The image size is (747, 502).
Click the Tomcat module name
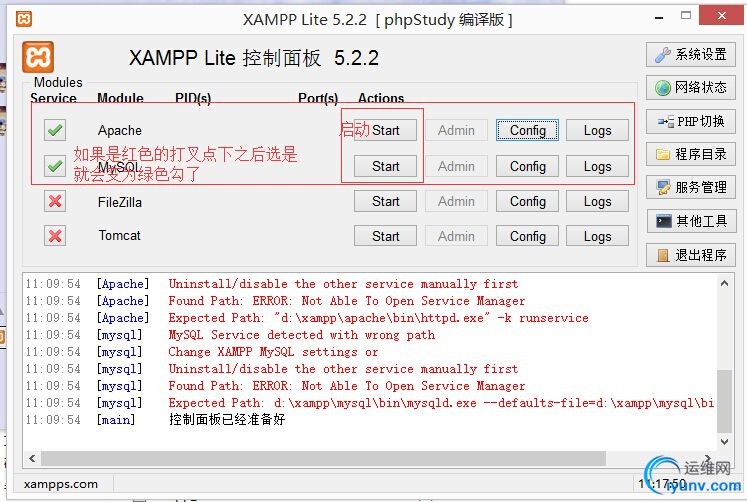(120, 235)
